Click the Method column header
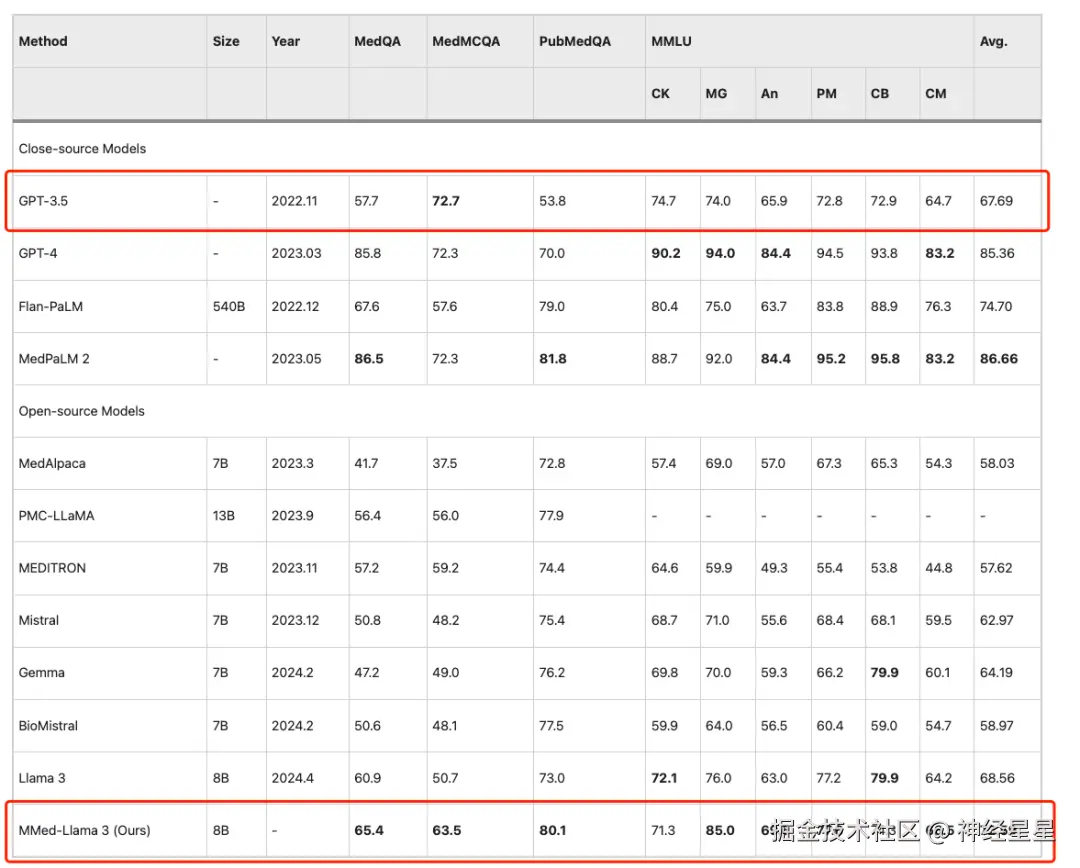The height and width of the screenshot is (868, 1080). [43, 42]
